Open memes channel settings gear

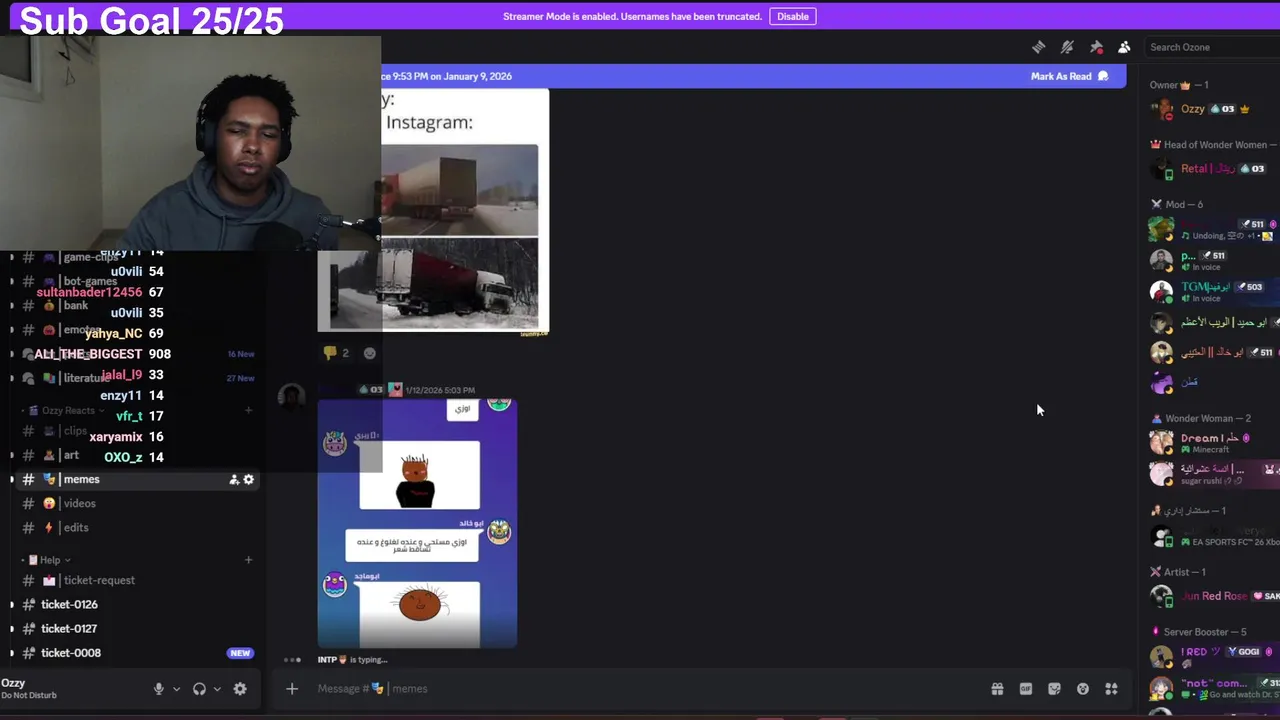click(x=249, y=480)
